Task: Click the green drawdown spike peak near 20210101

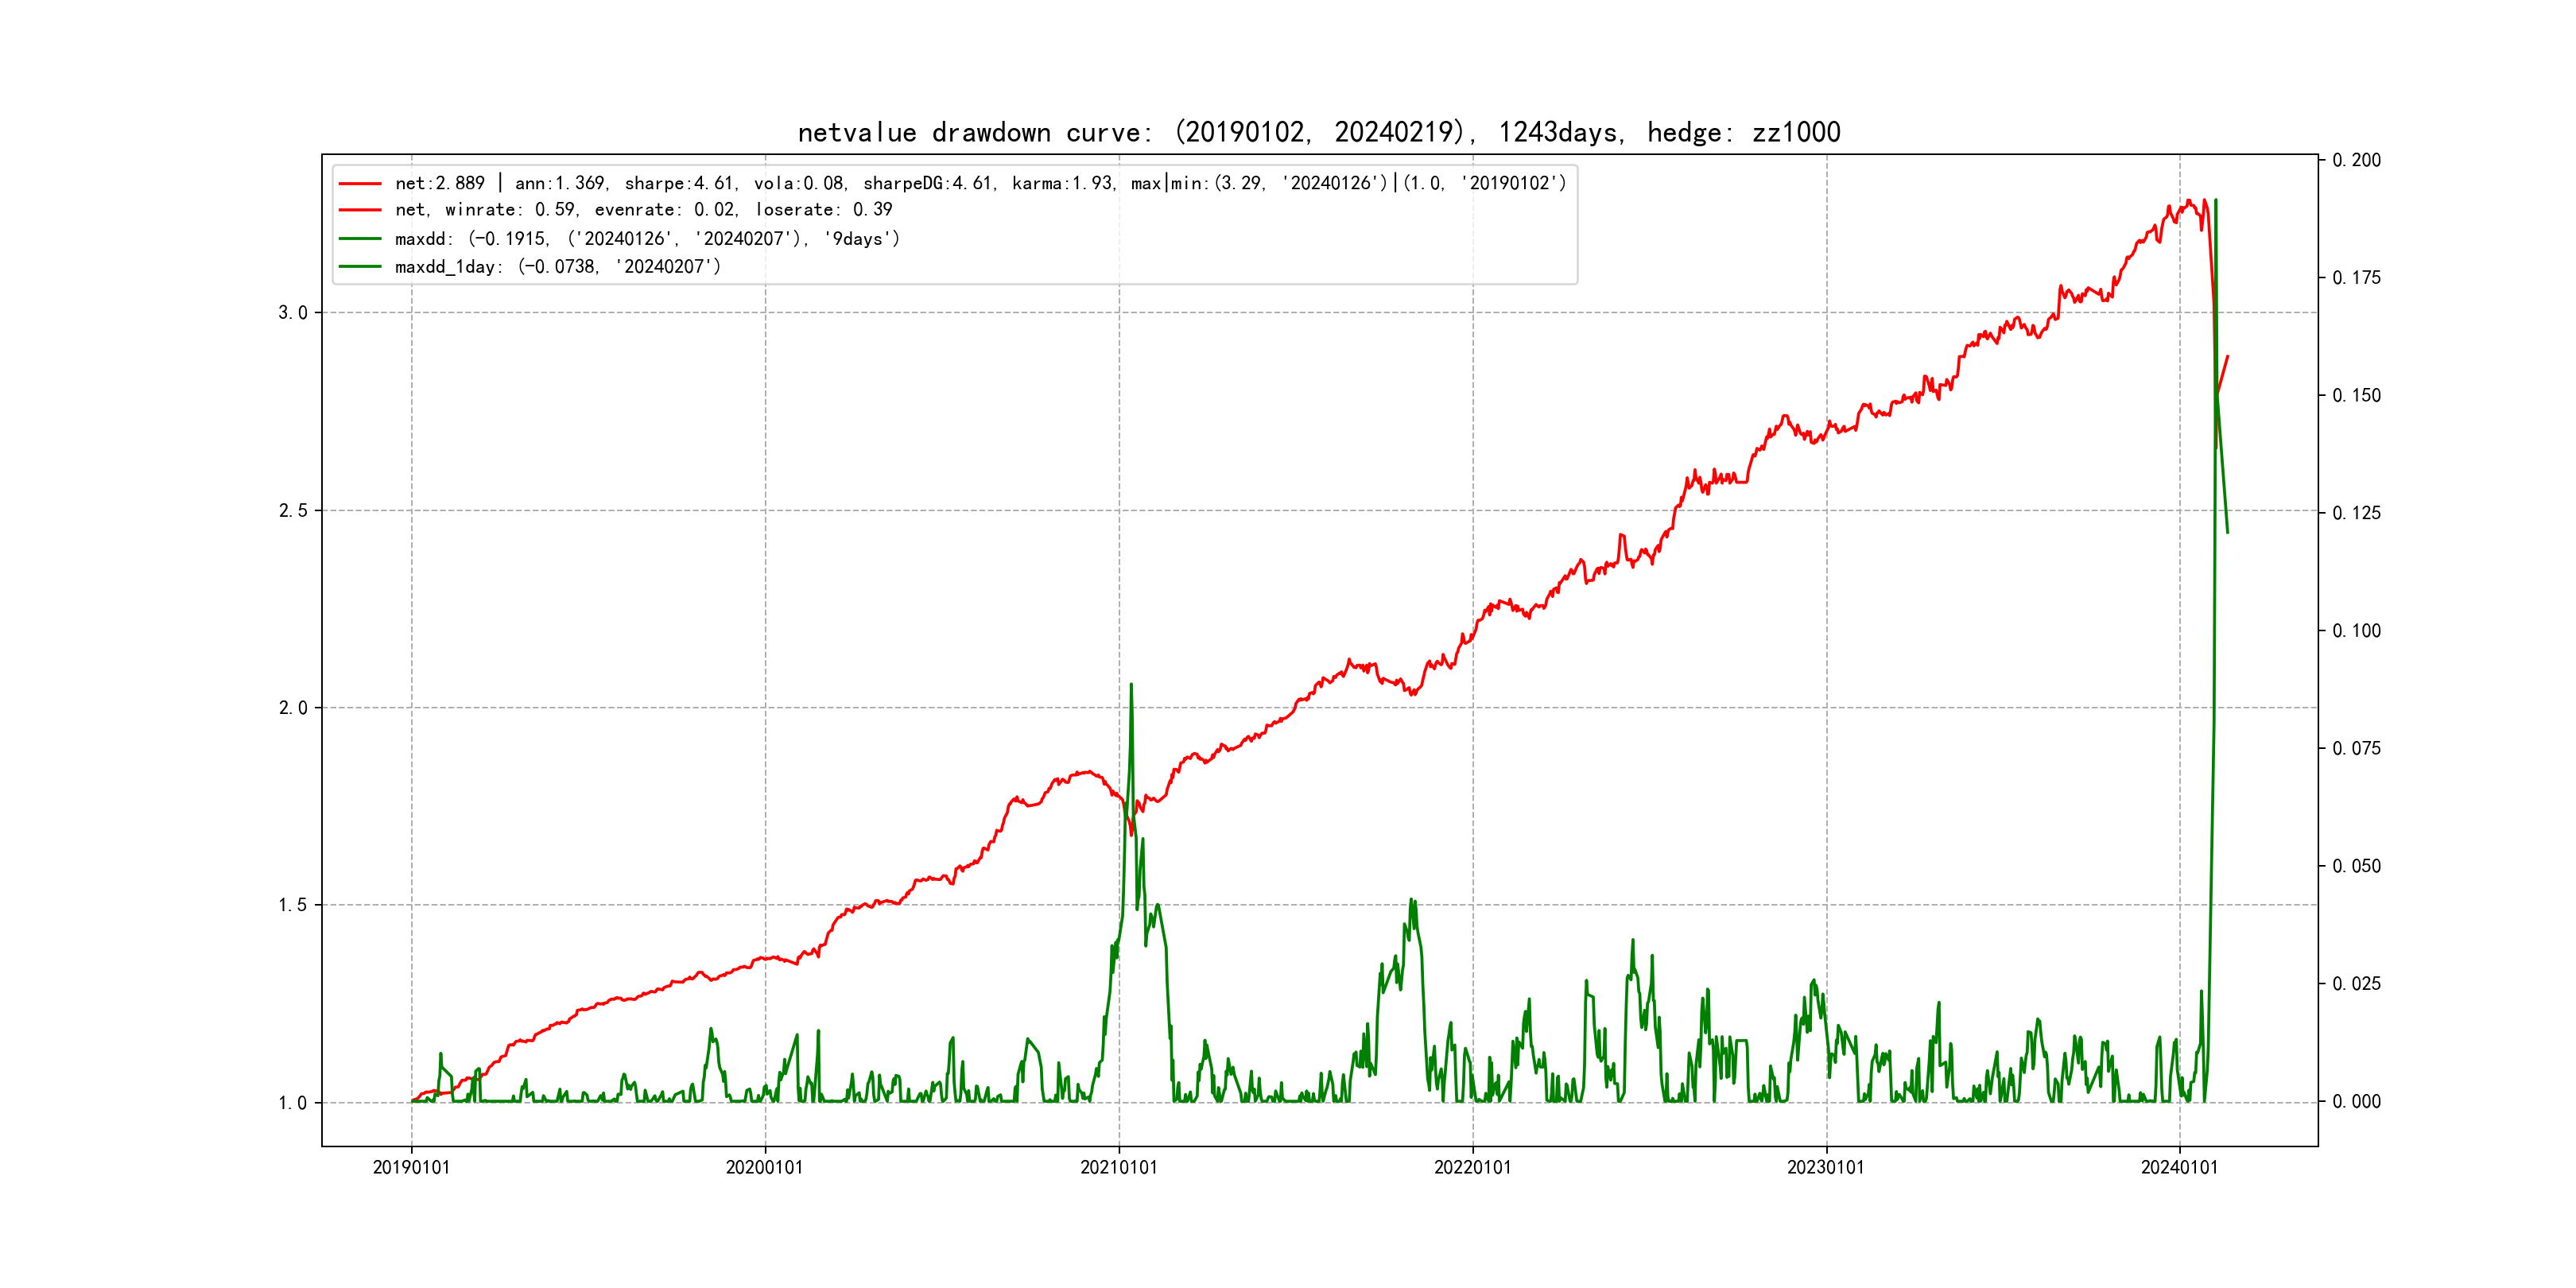Action: click(x=1131, y=686)
